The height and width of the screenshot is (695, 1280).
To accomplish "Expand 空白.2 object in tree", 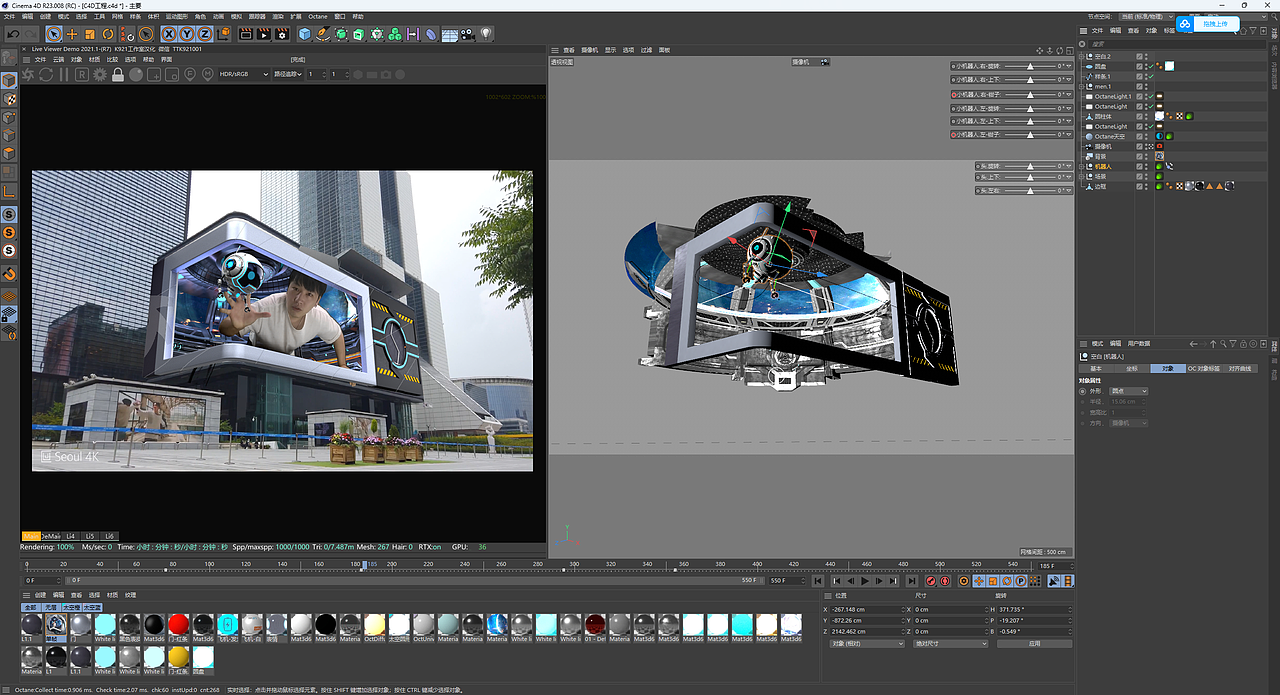I will [1083, 56].
